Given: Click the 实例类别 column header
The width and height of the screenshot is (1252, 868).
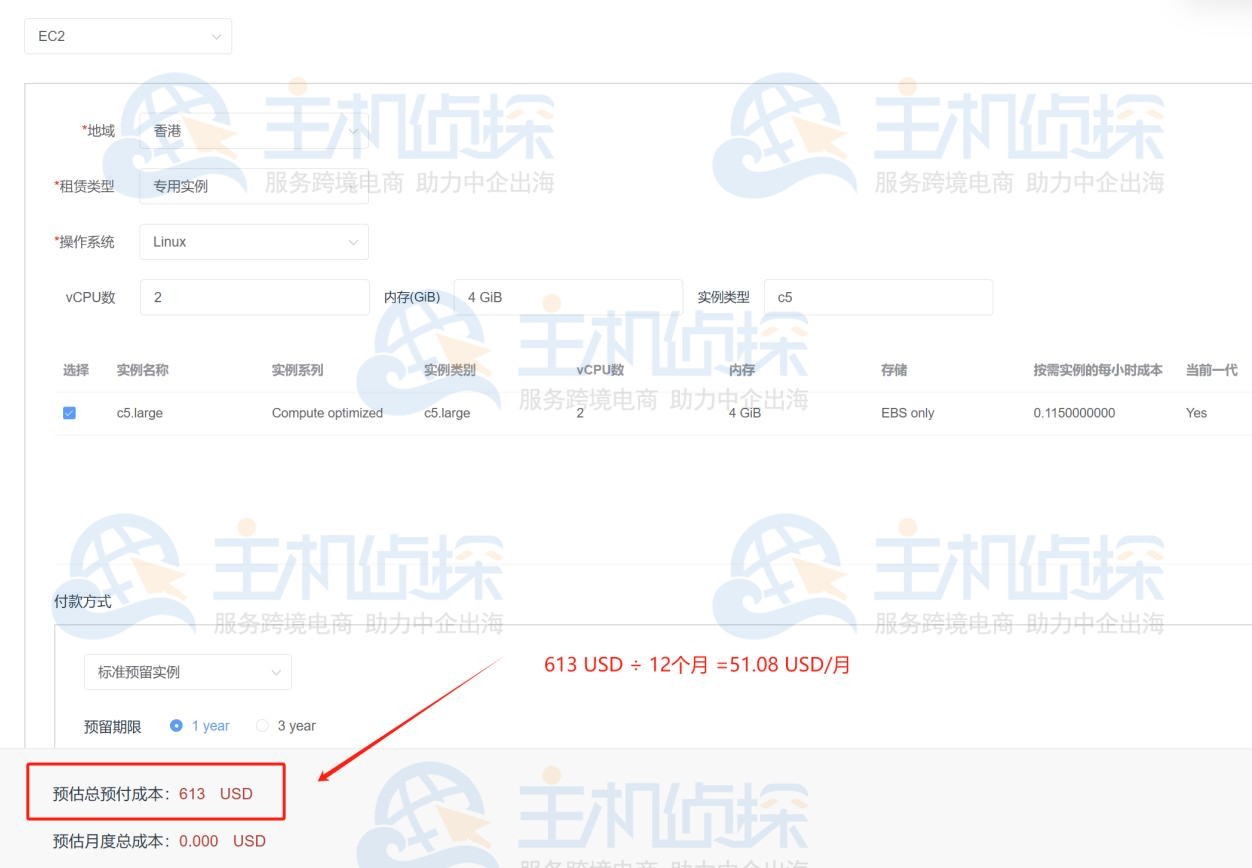Looking at the screenshot, I should point(450,370).
